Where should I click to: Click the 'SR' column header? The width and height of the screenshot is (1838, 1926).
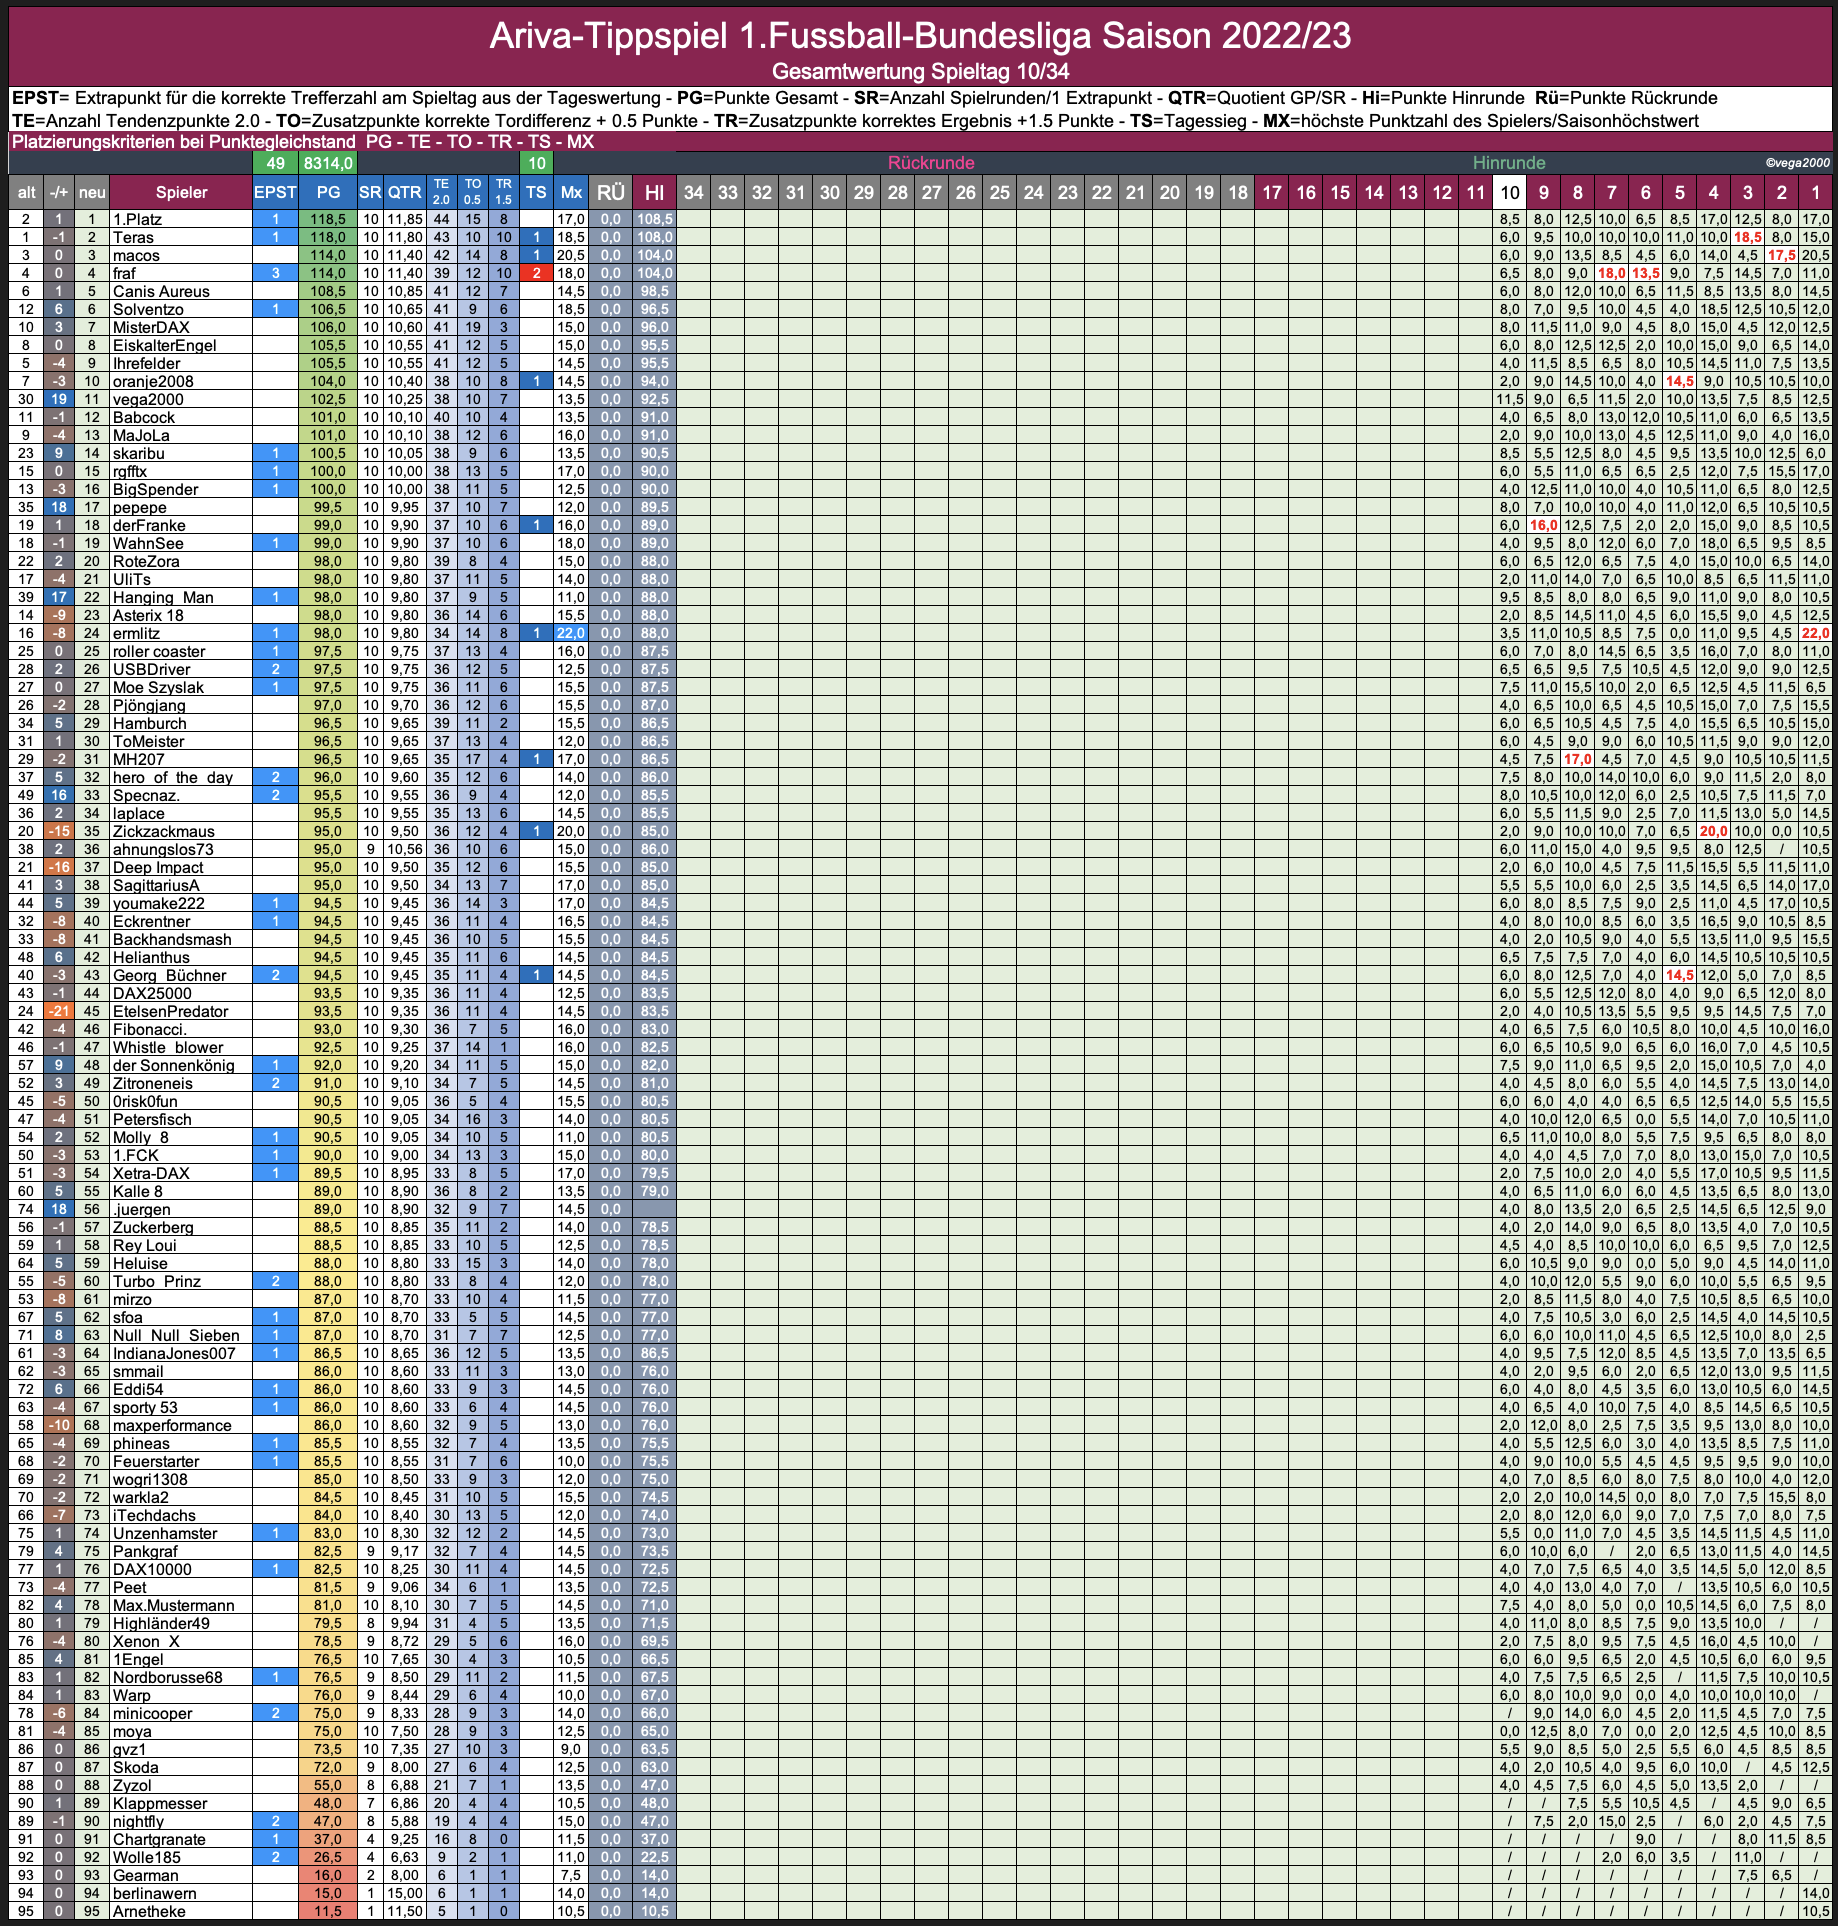[x=370, y=192]
